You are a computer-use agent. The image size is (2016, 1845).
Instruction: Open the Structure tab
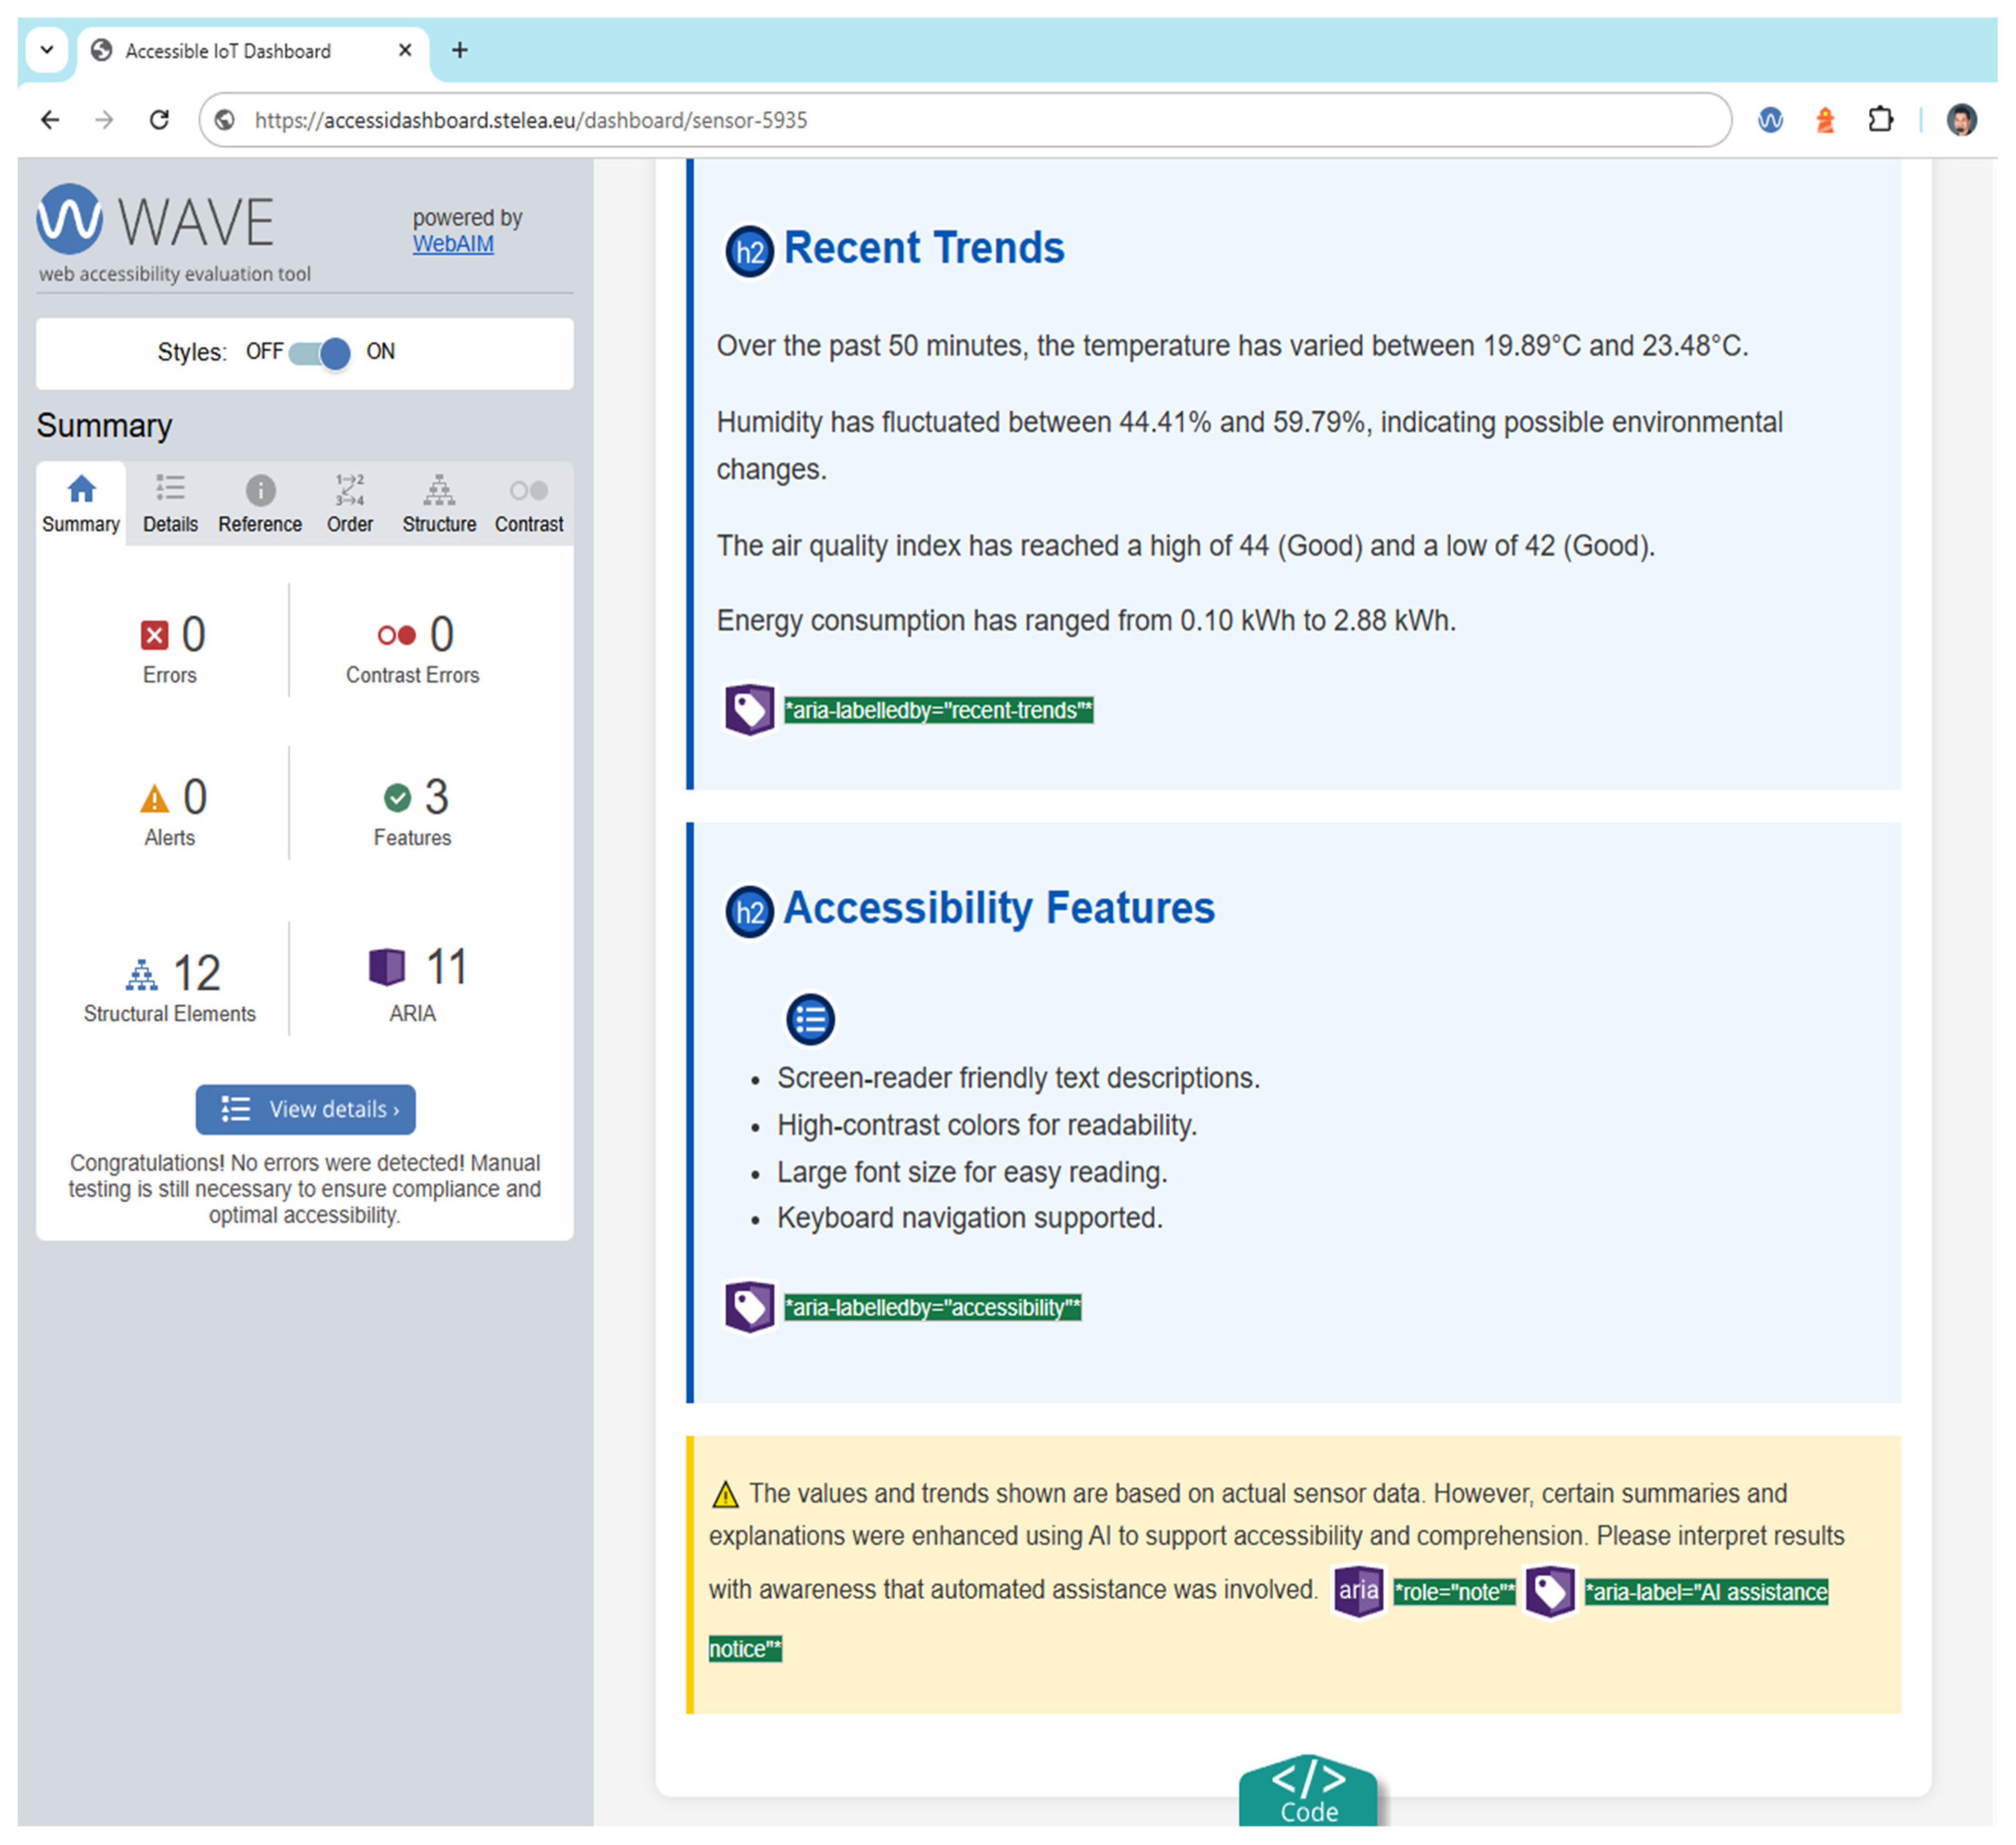coord(439,504)
